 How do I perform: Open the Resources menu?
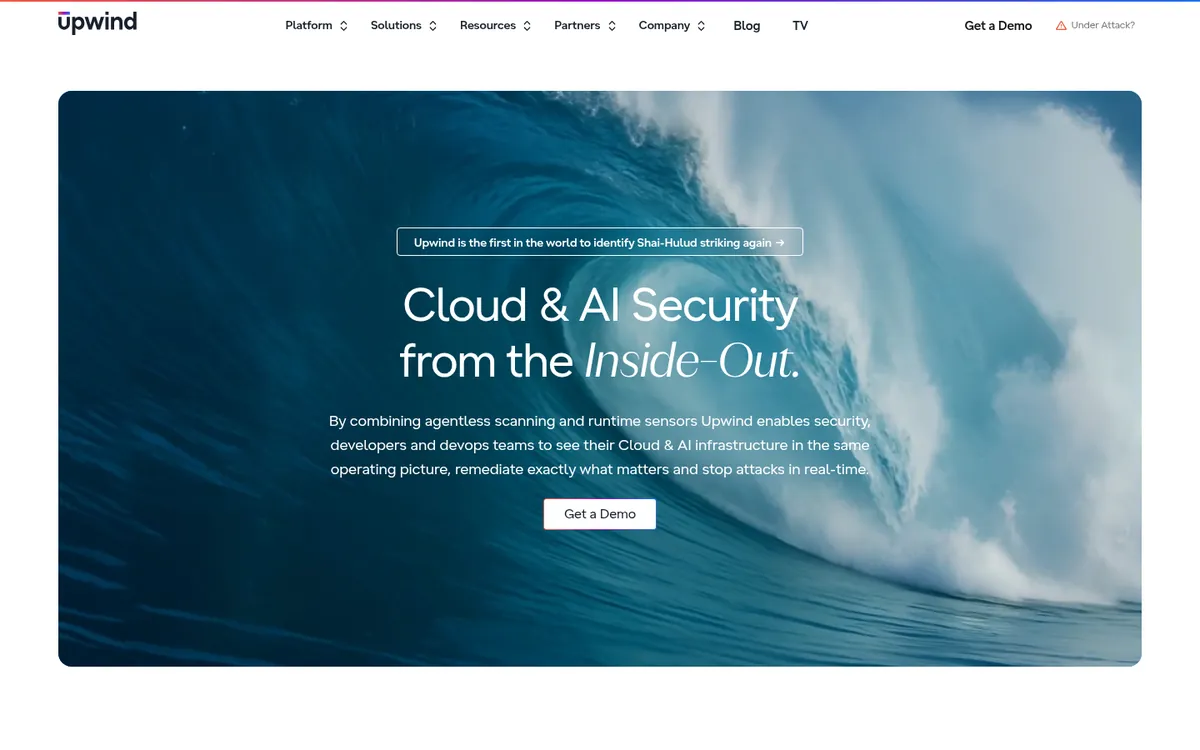coord(488,26)
